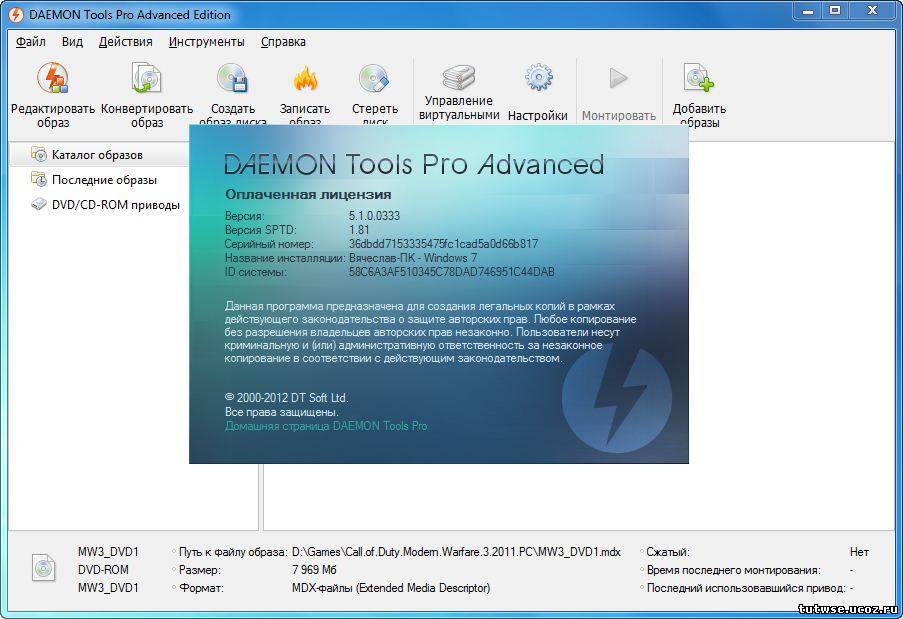
Task: Click the MDX-файлы format value
Action: pos(391,588)
